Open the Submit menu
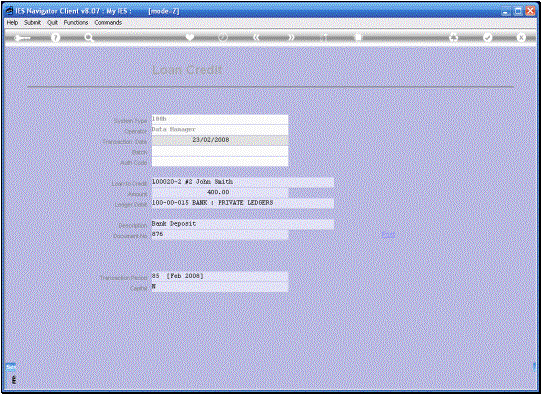The width and height of the screenshot is (541, 394). [x=32, y=22]
